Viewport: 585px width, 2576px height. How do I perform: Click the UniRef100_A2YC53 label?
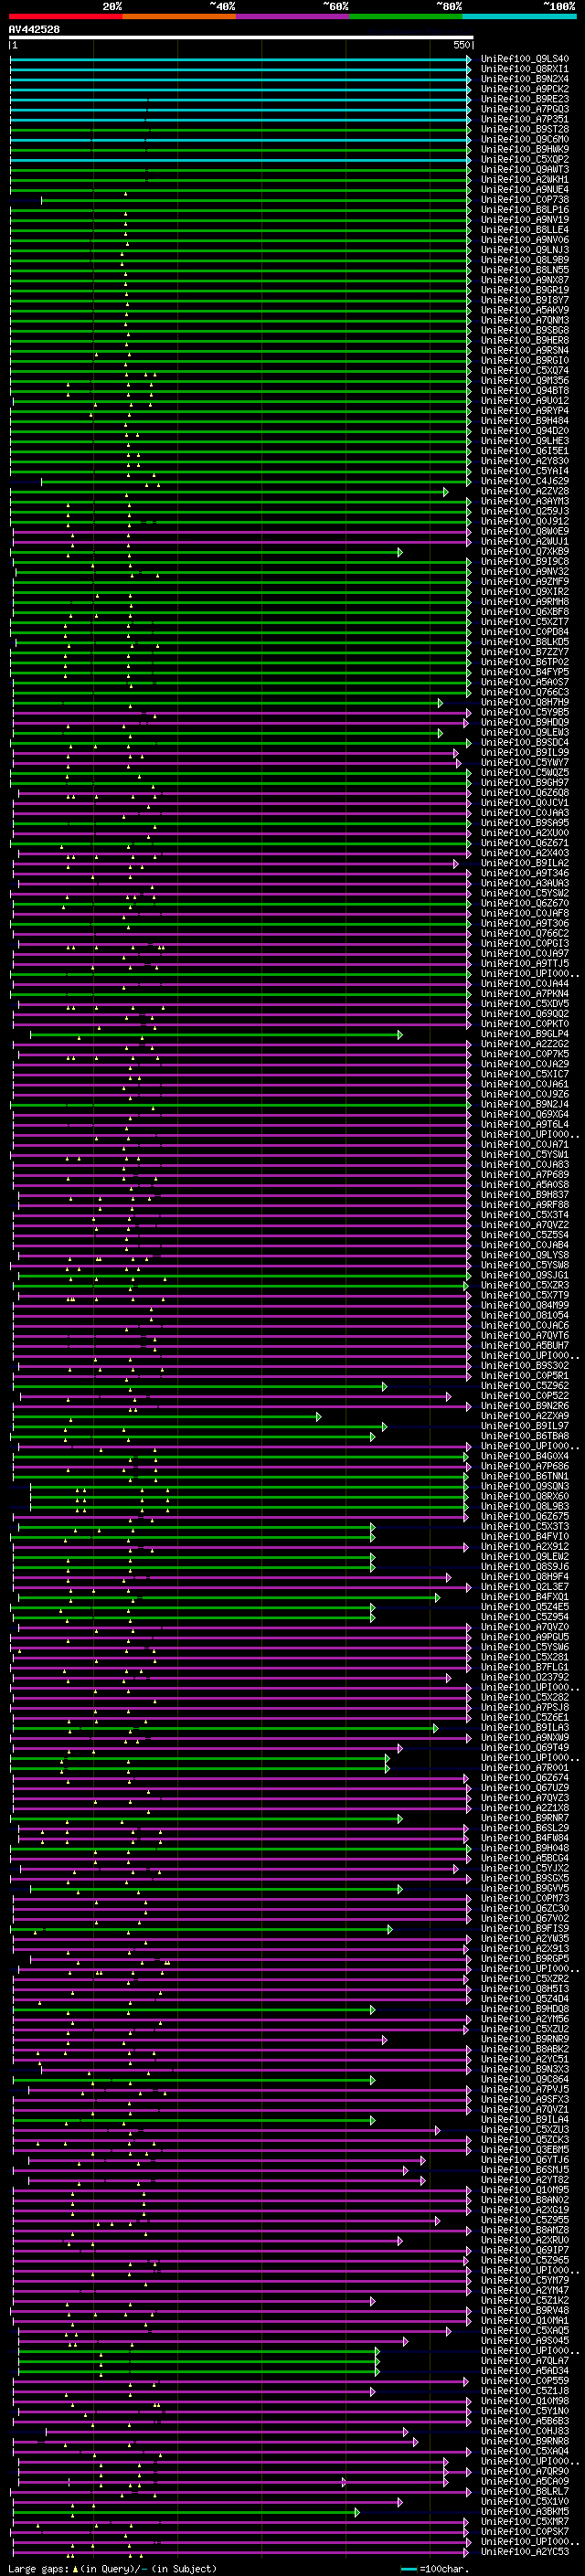[x=525, y=2552]
